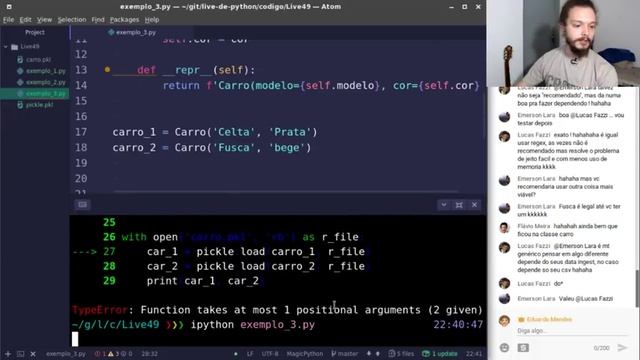Click the 'Celta' string on line 17
This screenshot has height=360, width=640.
[233, 132]
